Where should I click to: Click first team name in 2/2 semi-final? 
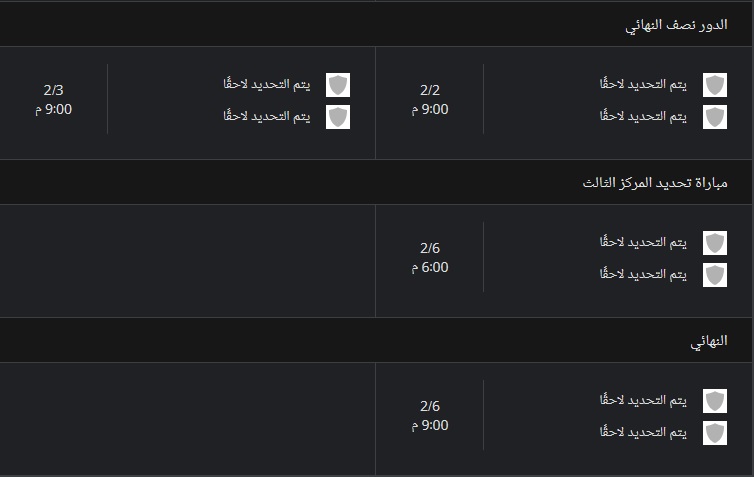coord(643,84)
